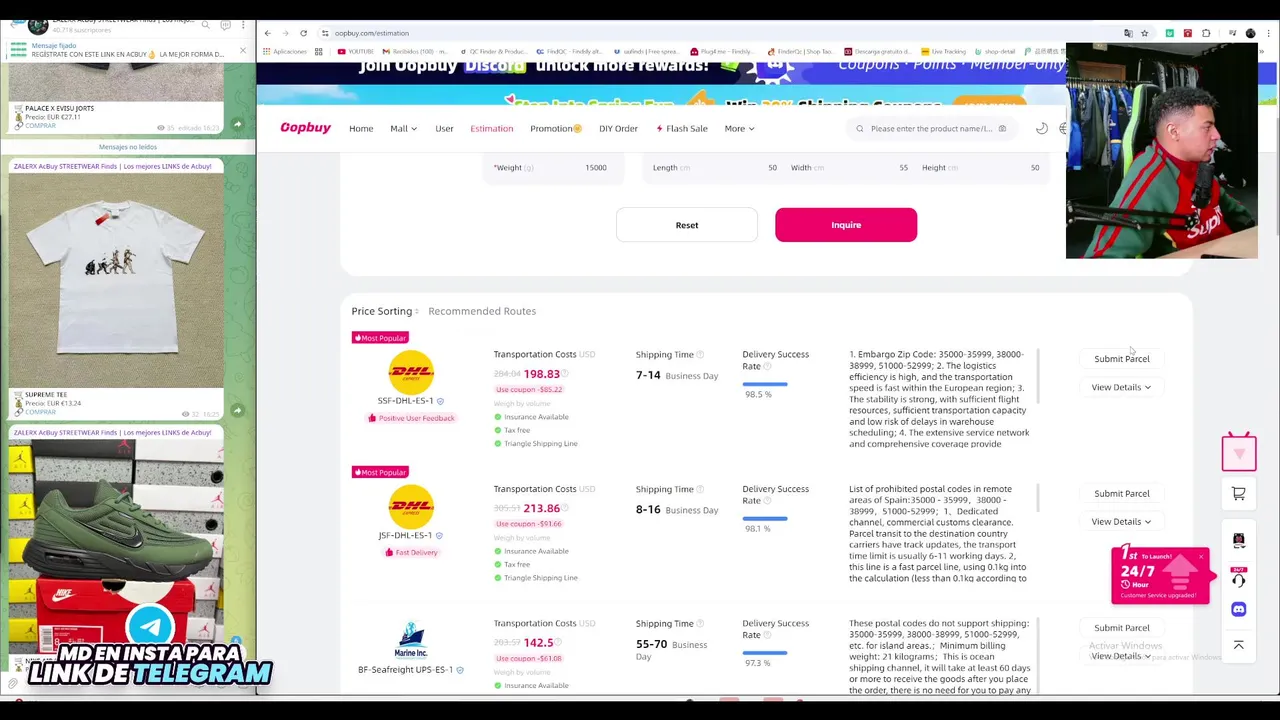Open the Telegram channel avatar
Viewport: 1280px width, 720px height.
[37, 25]
